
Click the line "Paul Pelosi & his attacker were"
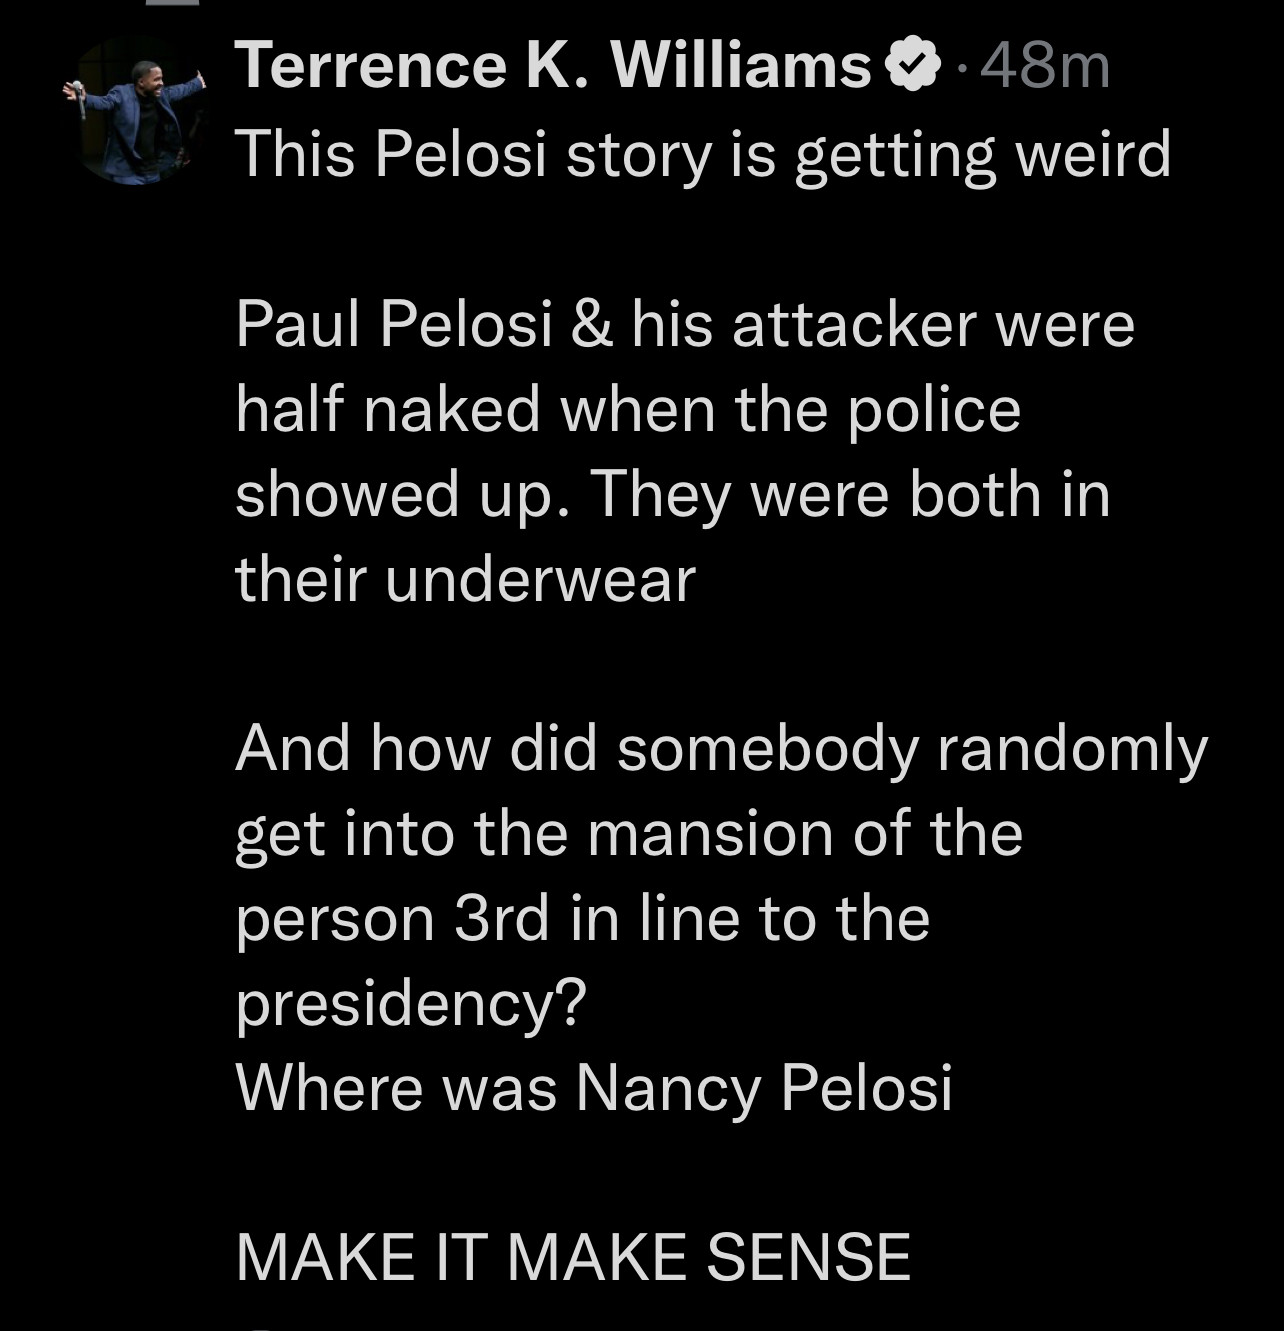tap(685, 324)
